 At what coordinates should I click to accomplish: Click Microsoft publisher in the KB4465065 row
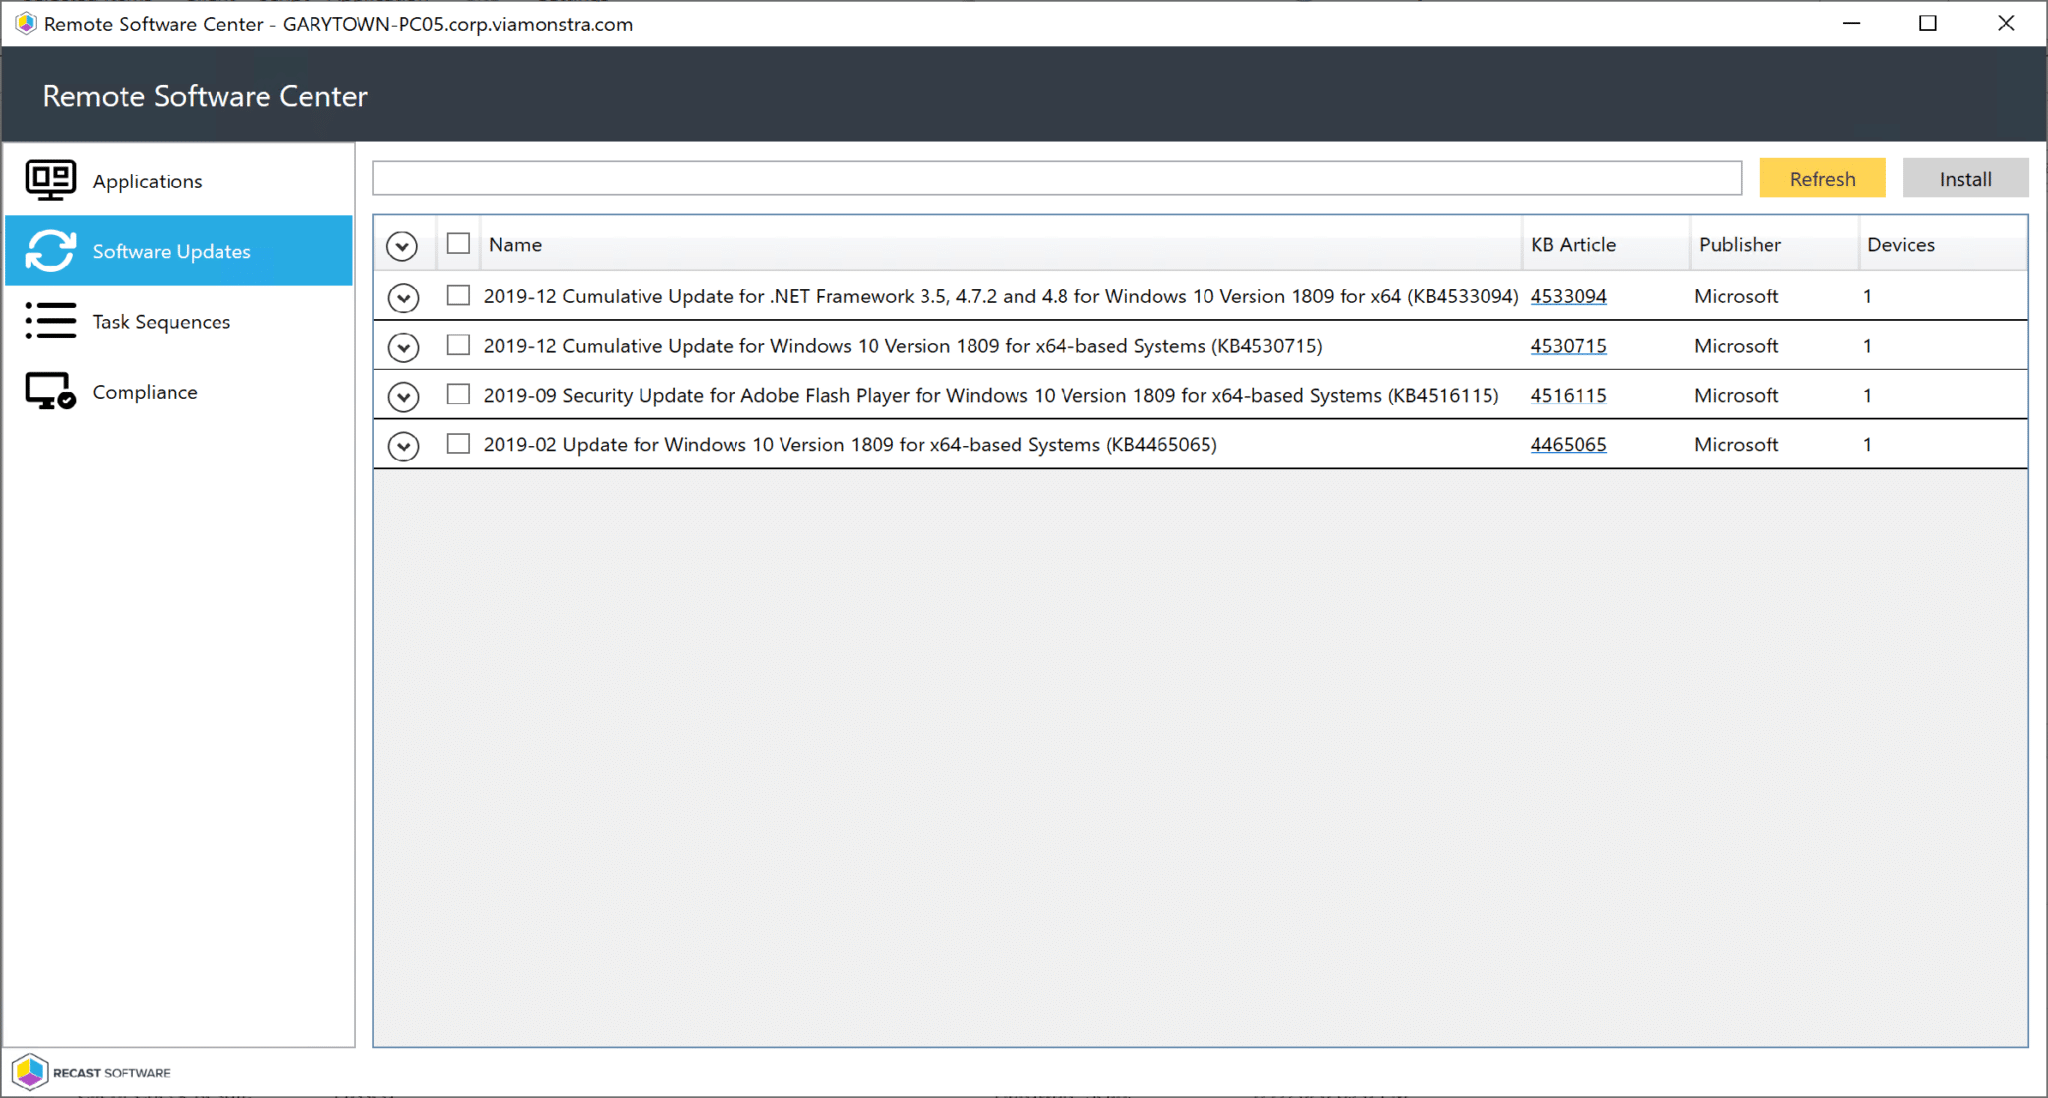pos(1736,444)
